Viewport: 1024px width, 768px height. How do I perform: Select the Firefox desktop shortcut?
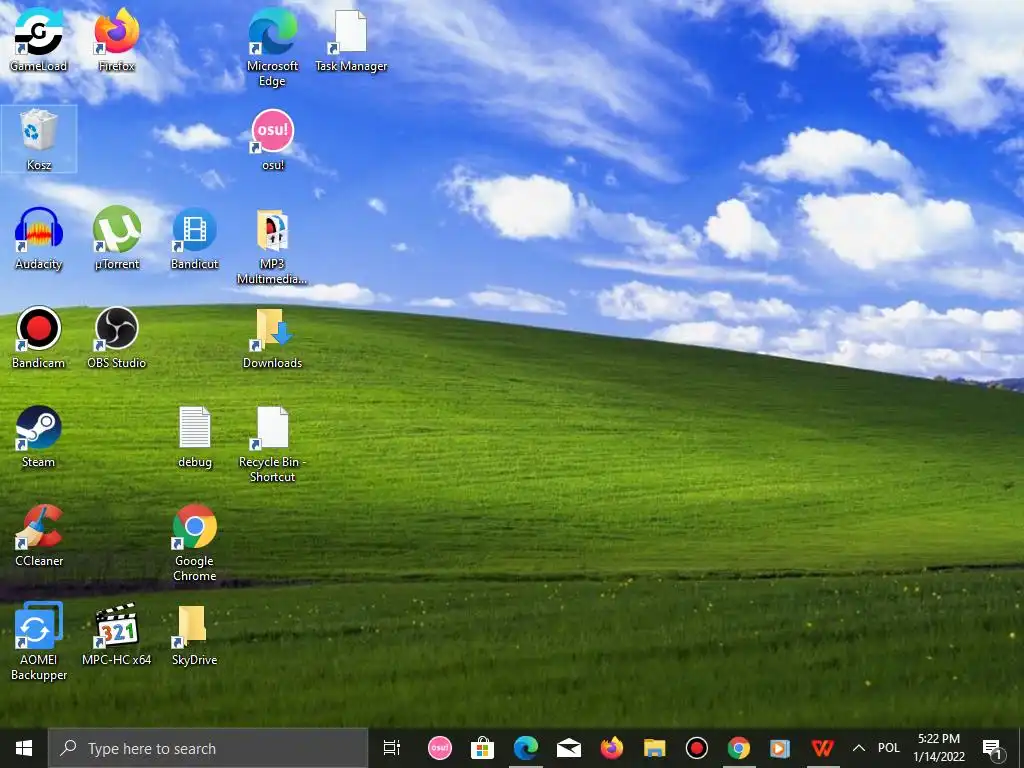point(117,40)
